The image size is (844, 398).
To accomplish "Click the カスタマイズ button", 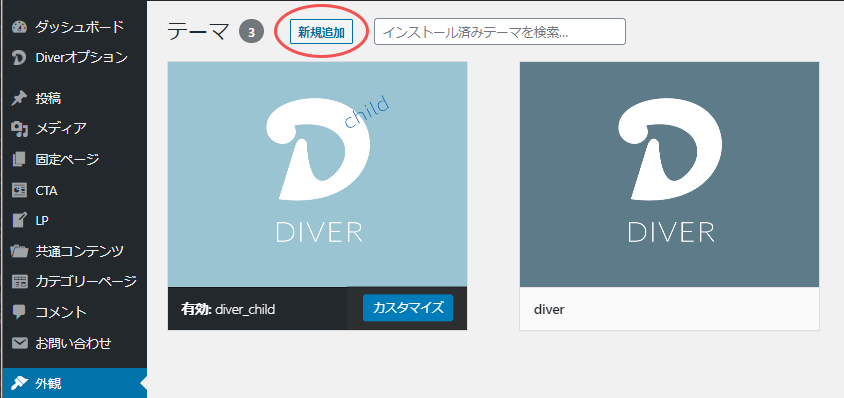I will click(x=407, y=308).
